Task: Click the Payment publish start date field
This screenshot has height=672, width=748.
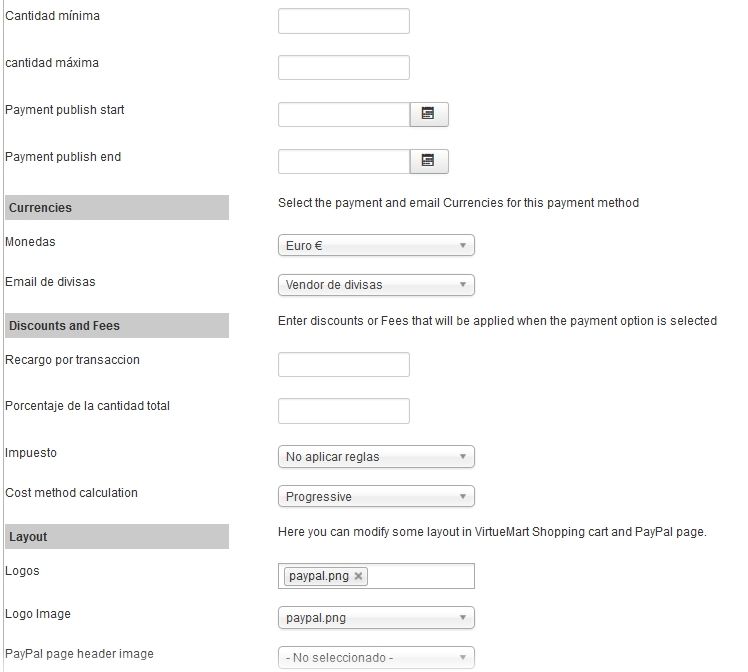Action: coord(343,114)
